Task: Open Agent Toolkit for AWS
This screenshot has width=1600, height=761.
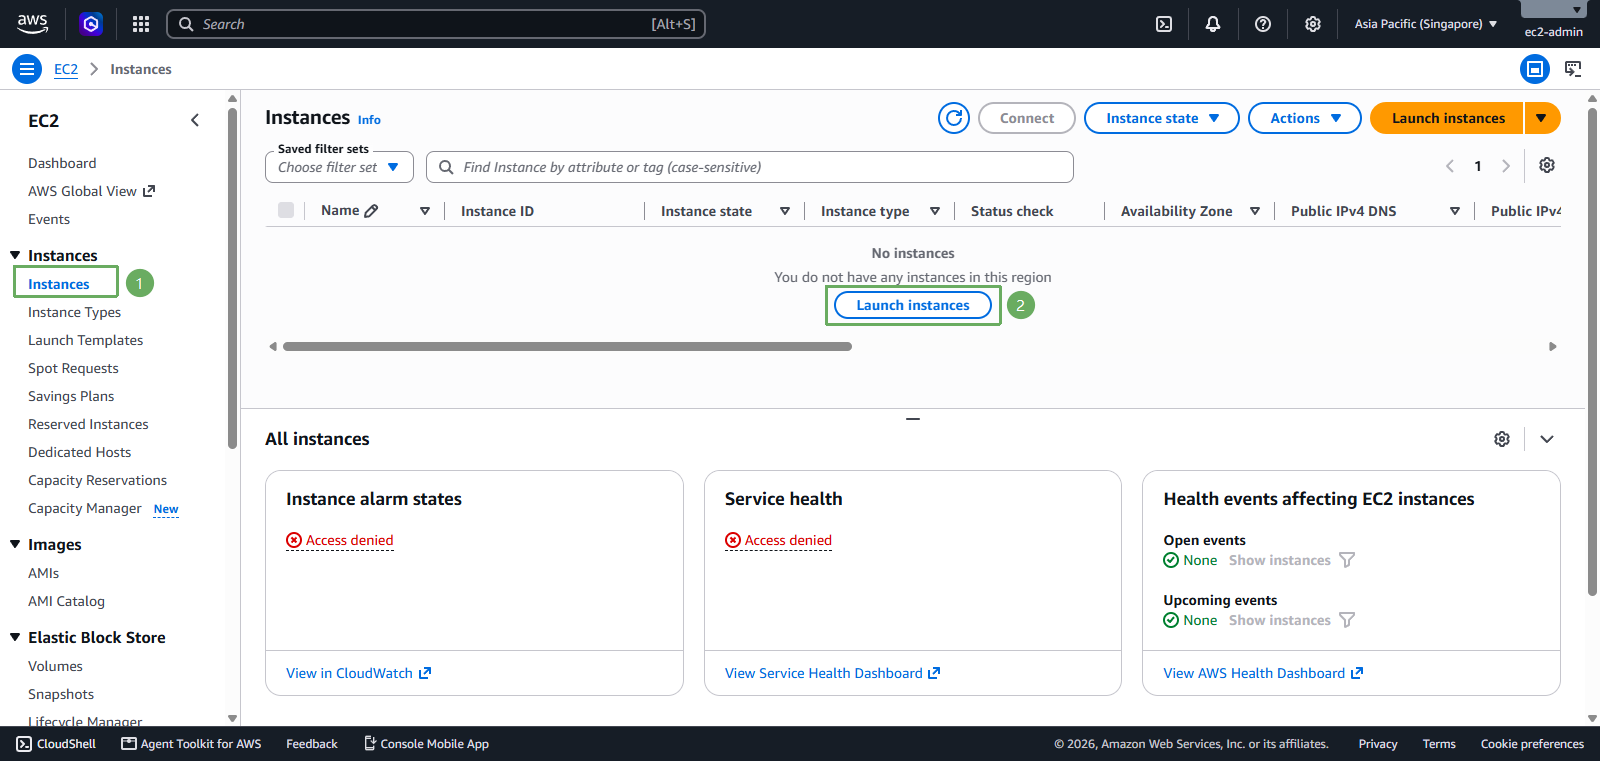Action: pyautogui.click(x=191, y=744)
